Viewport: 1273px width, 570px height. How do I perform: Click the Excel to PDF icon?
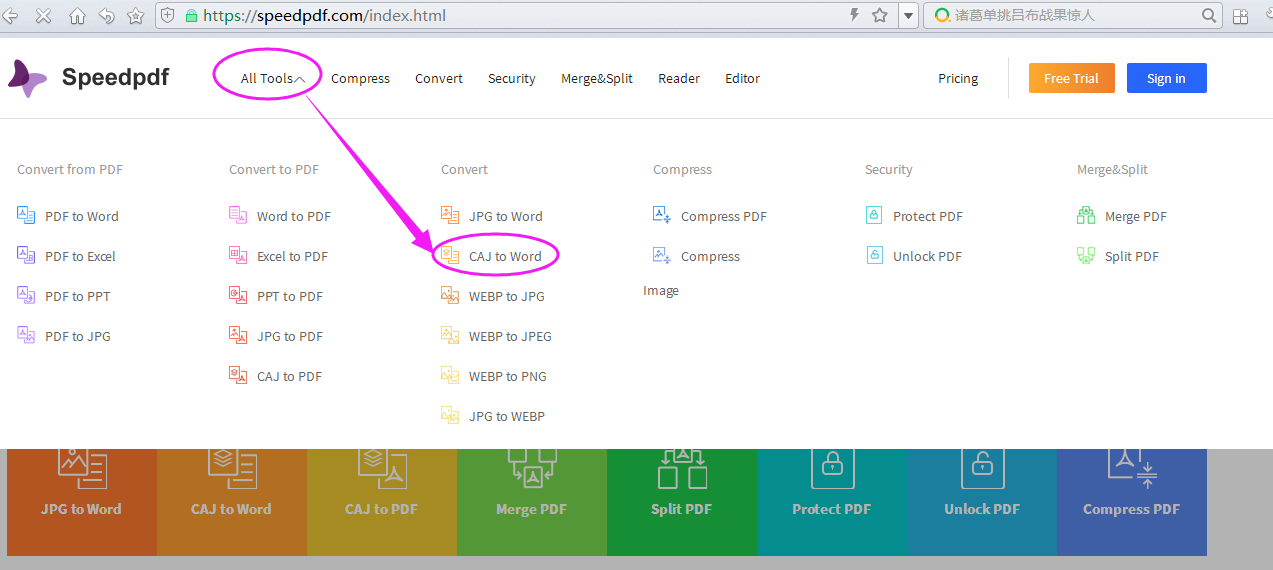(238, 255)
